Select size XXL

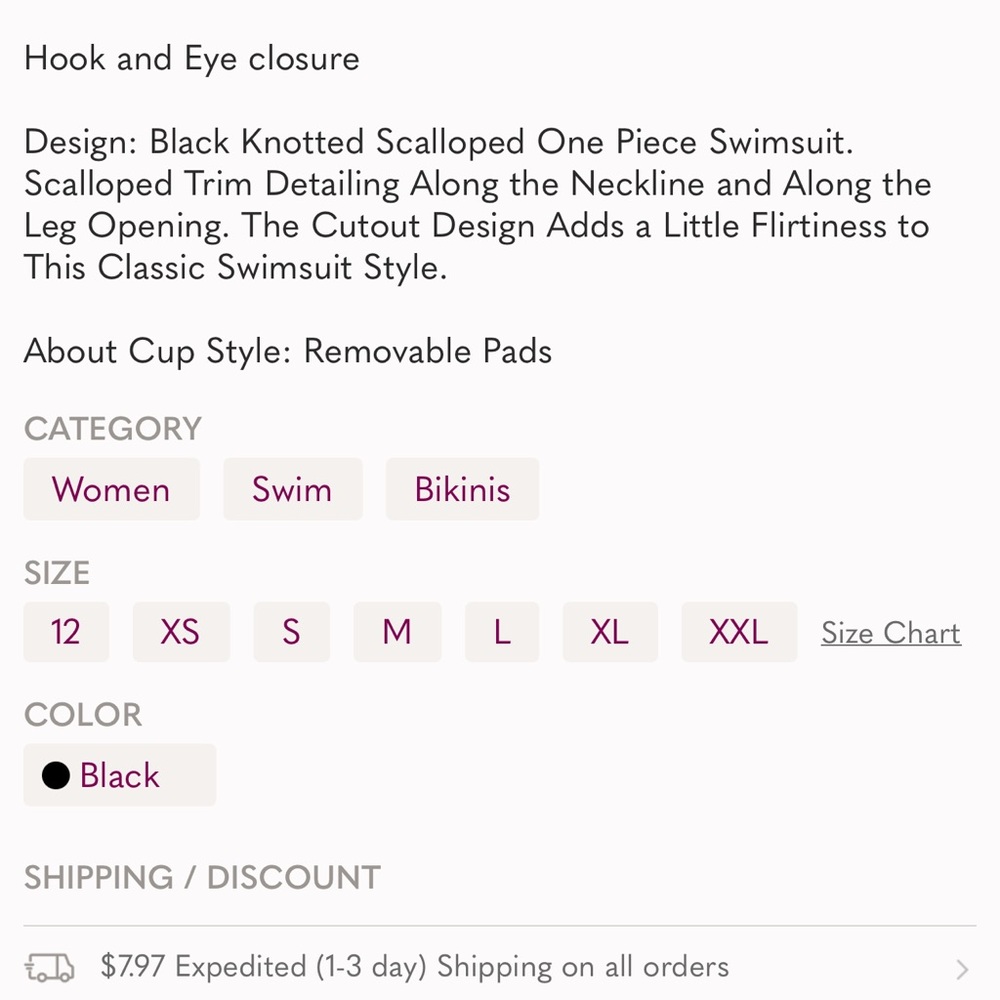tap(739, 632)
